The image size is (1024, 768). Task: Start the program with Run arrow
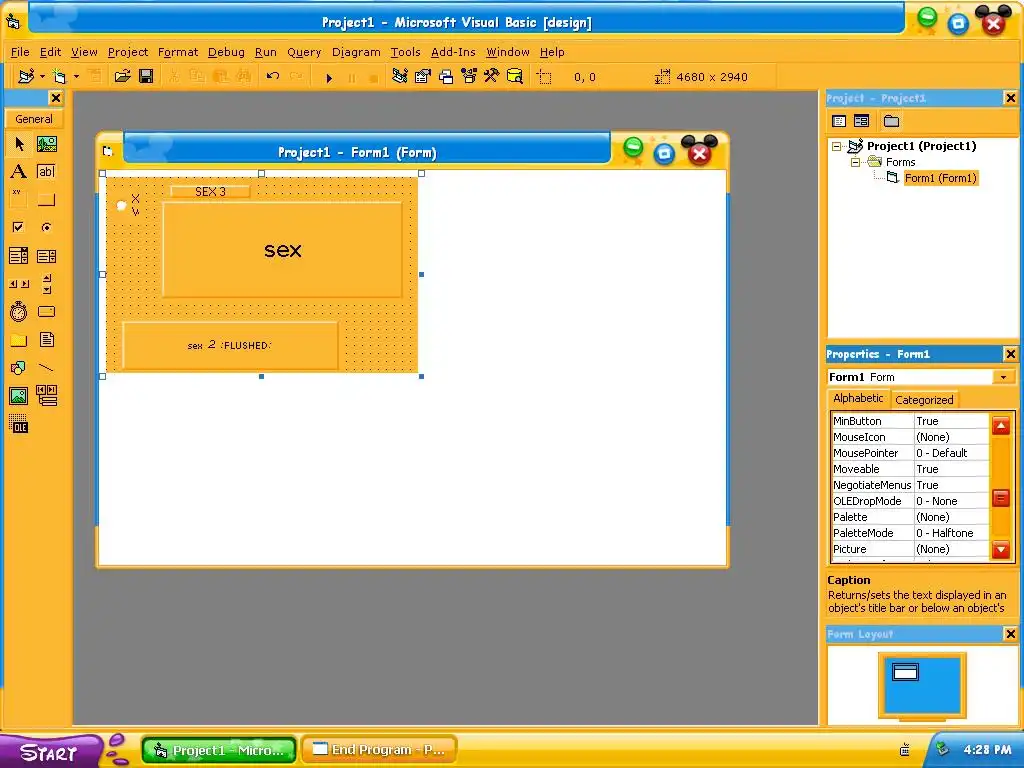329,77
